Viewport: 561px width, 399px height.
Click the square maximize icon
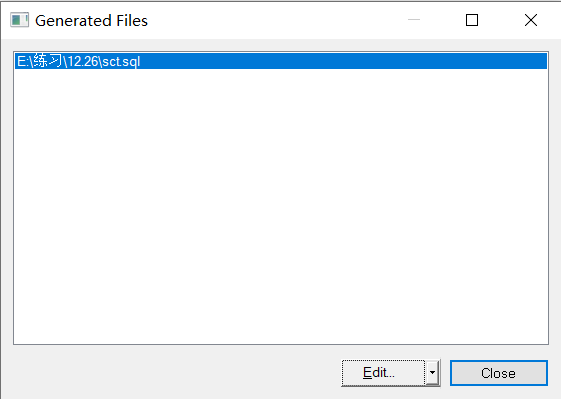(472, 20)
